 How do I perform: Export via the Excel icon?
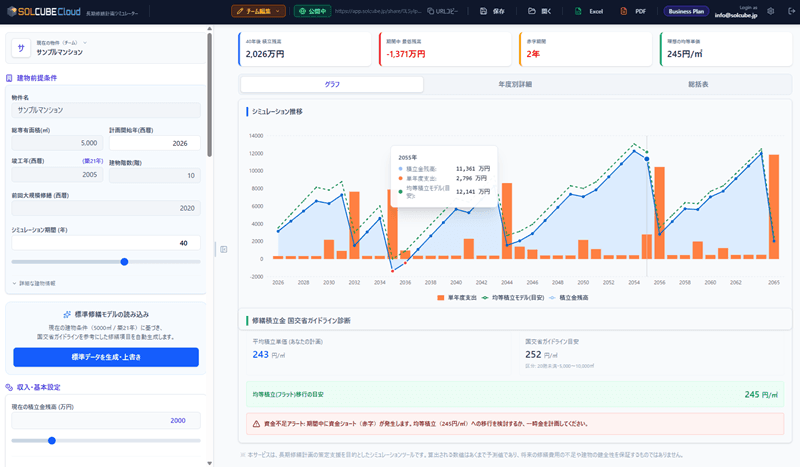tap(579, 11)
